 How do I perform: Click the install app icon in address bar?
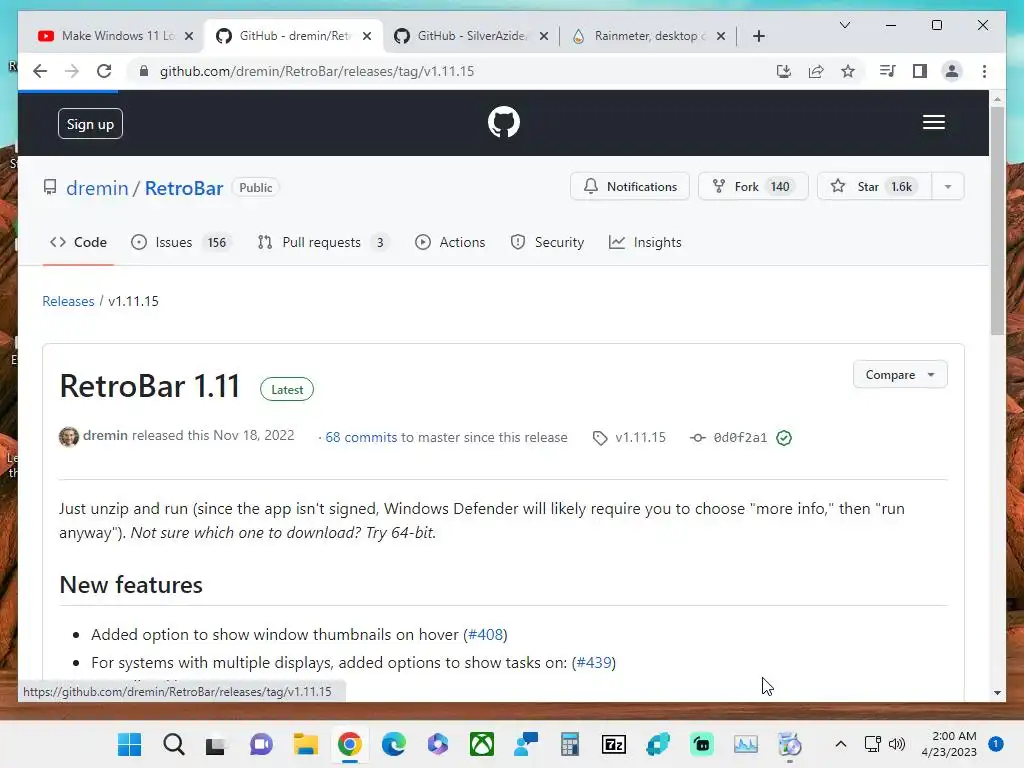[x=784, y=71]
